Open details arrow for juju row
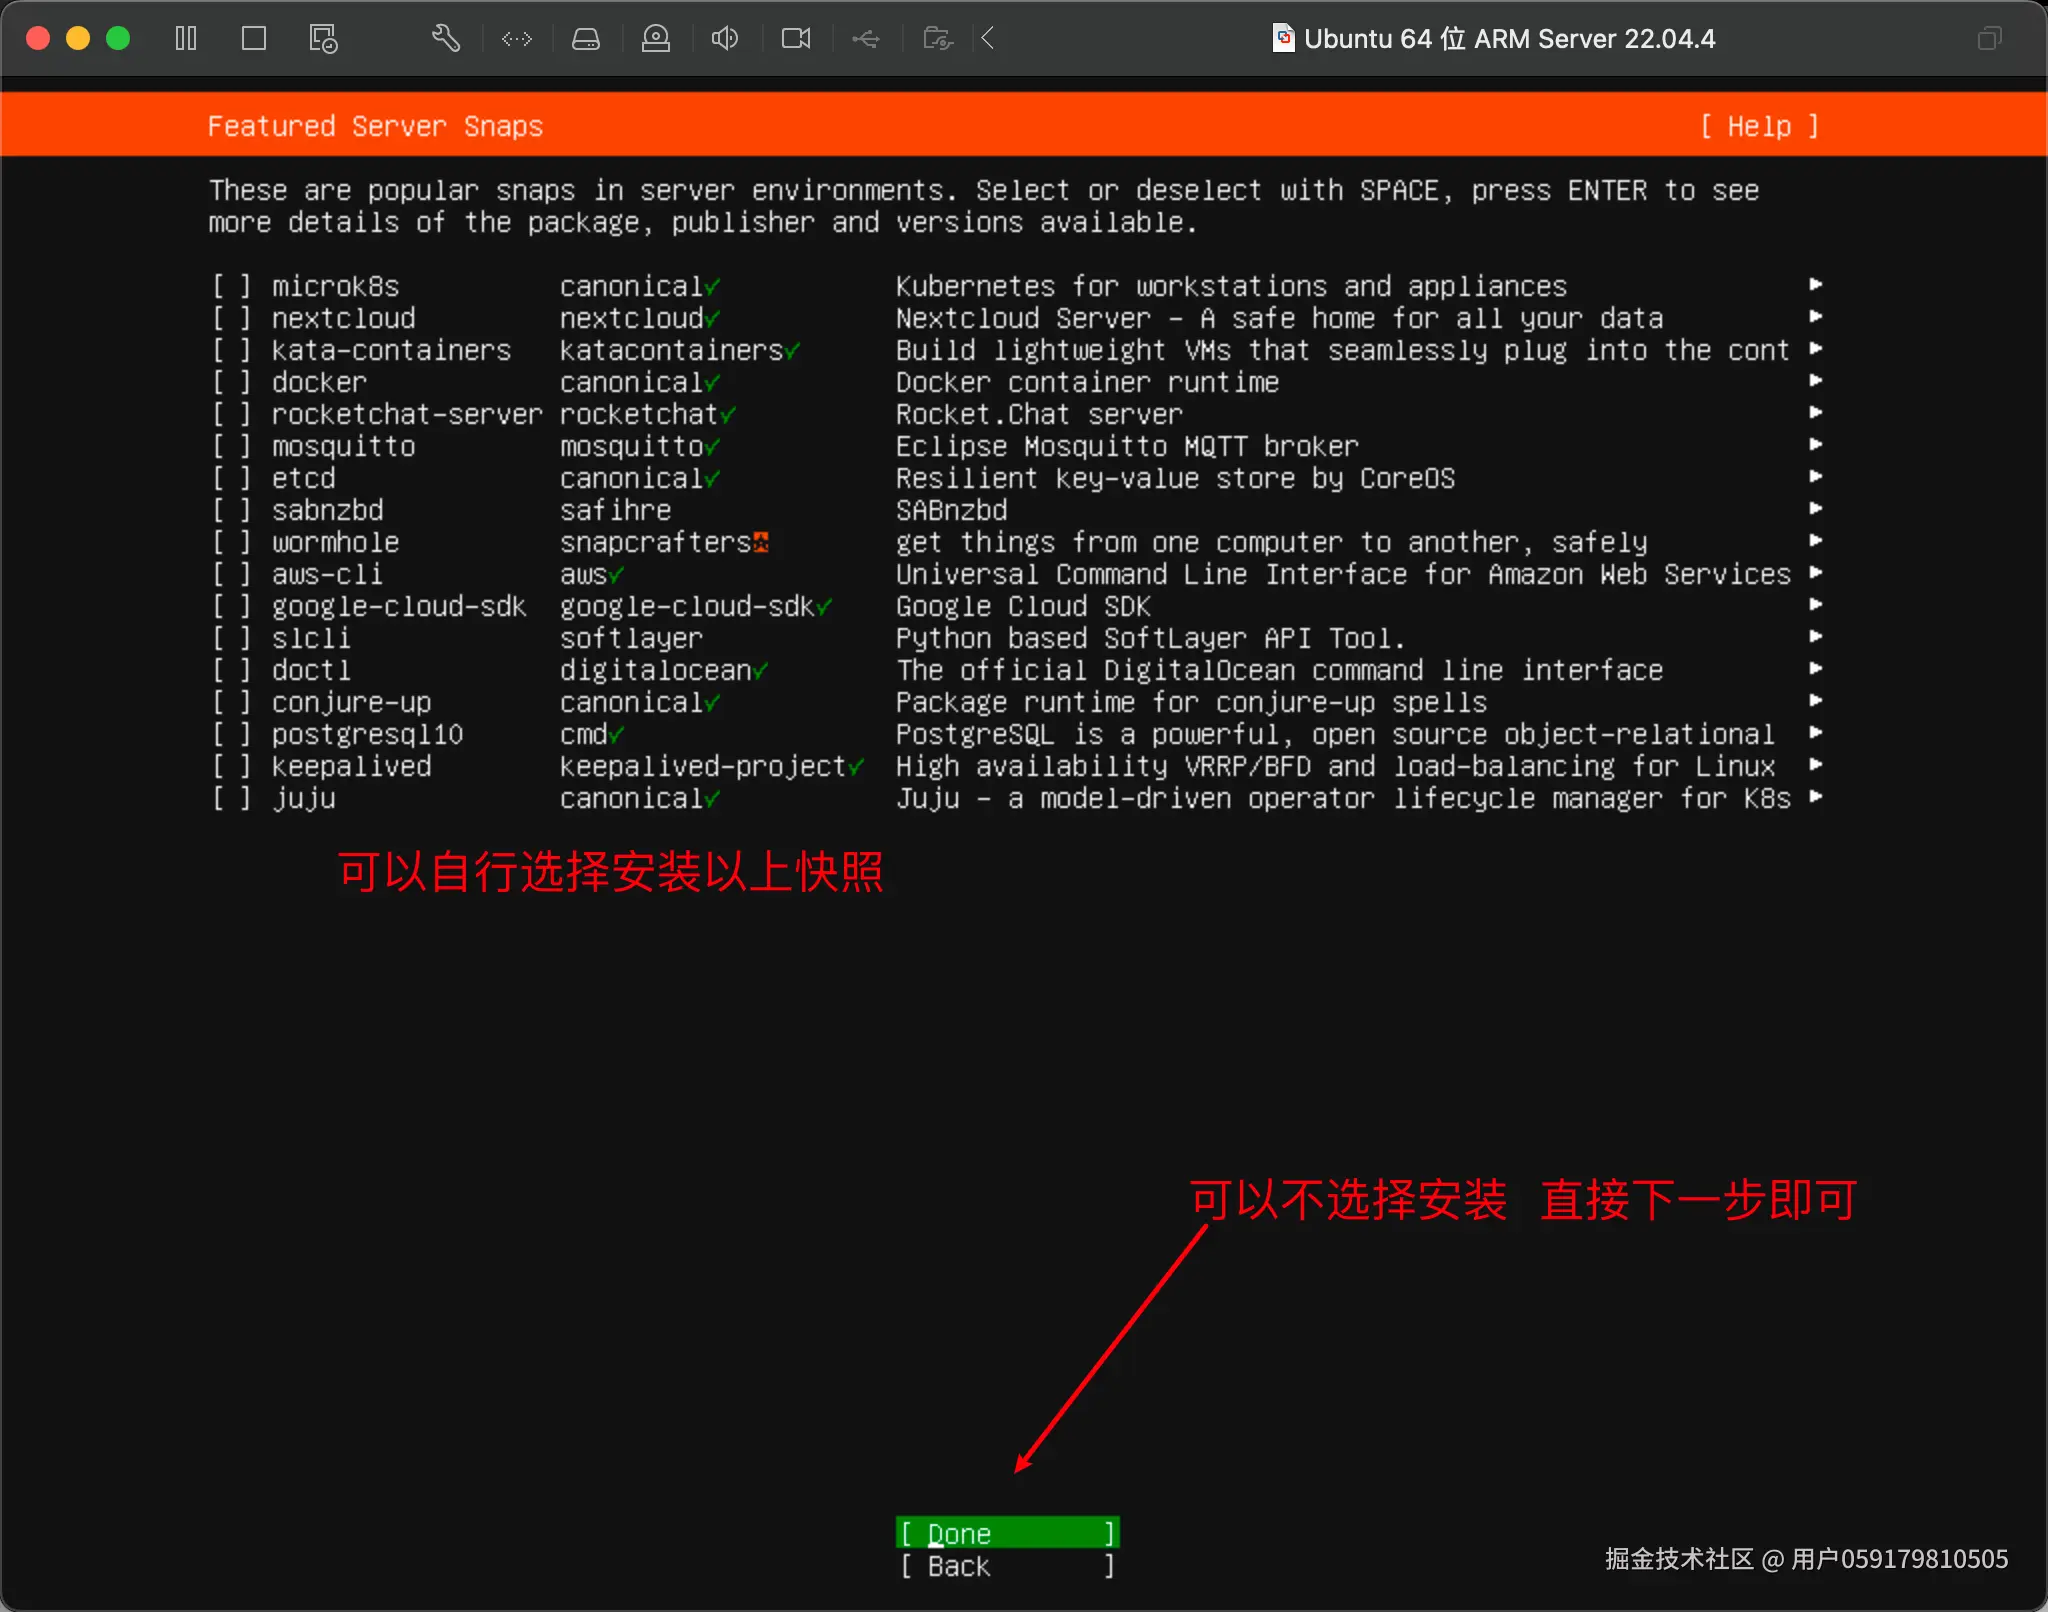The image size is (2048, 1612). (x=1815, y=797)
